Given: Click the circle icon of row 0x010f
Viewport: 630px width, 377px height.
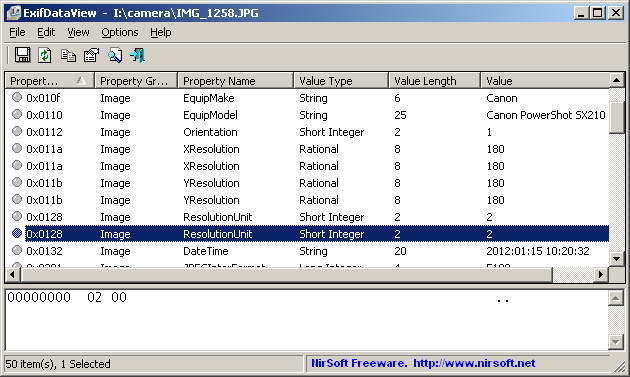Looking at the screenshot, I should click(x=16, y=97).
